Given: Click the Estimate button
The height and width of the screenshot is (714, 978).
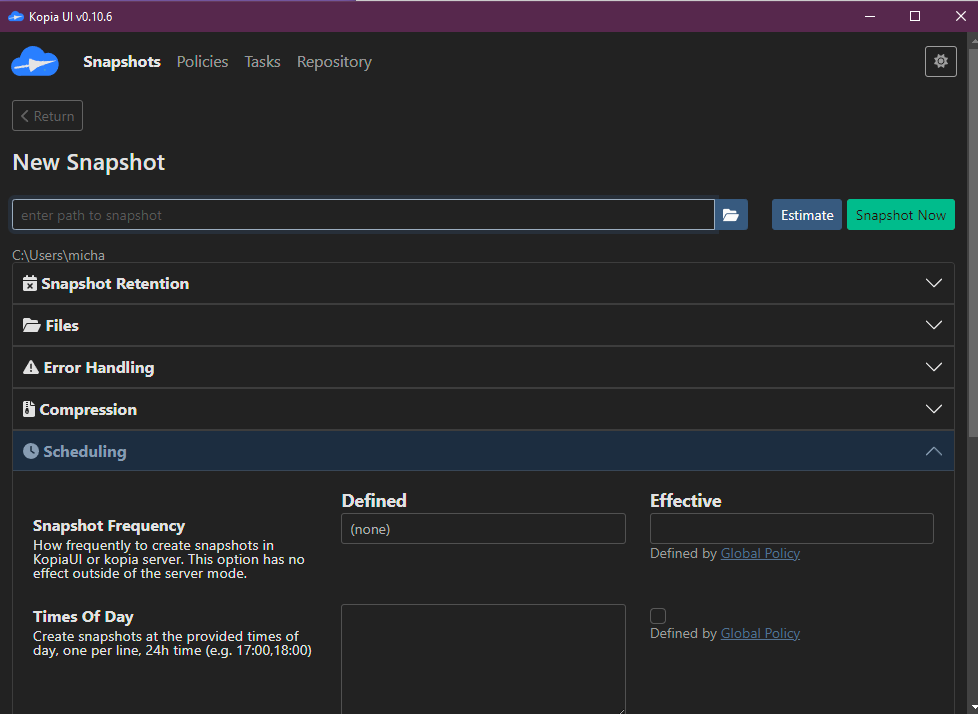Looking at the screenshot, I should (x=806, y=215).
